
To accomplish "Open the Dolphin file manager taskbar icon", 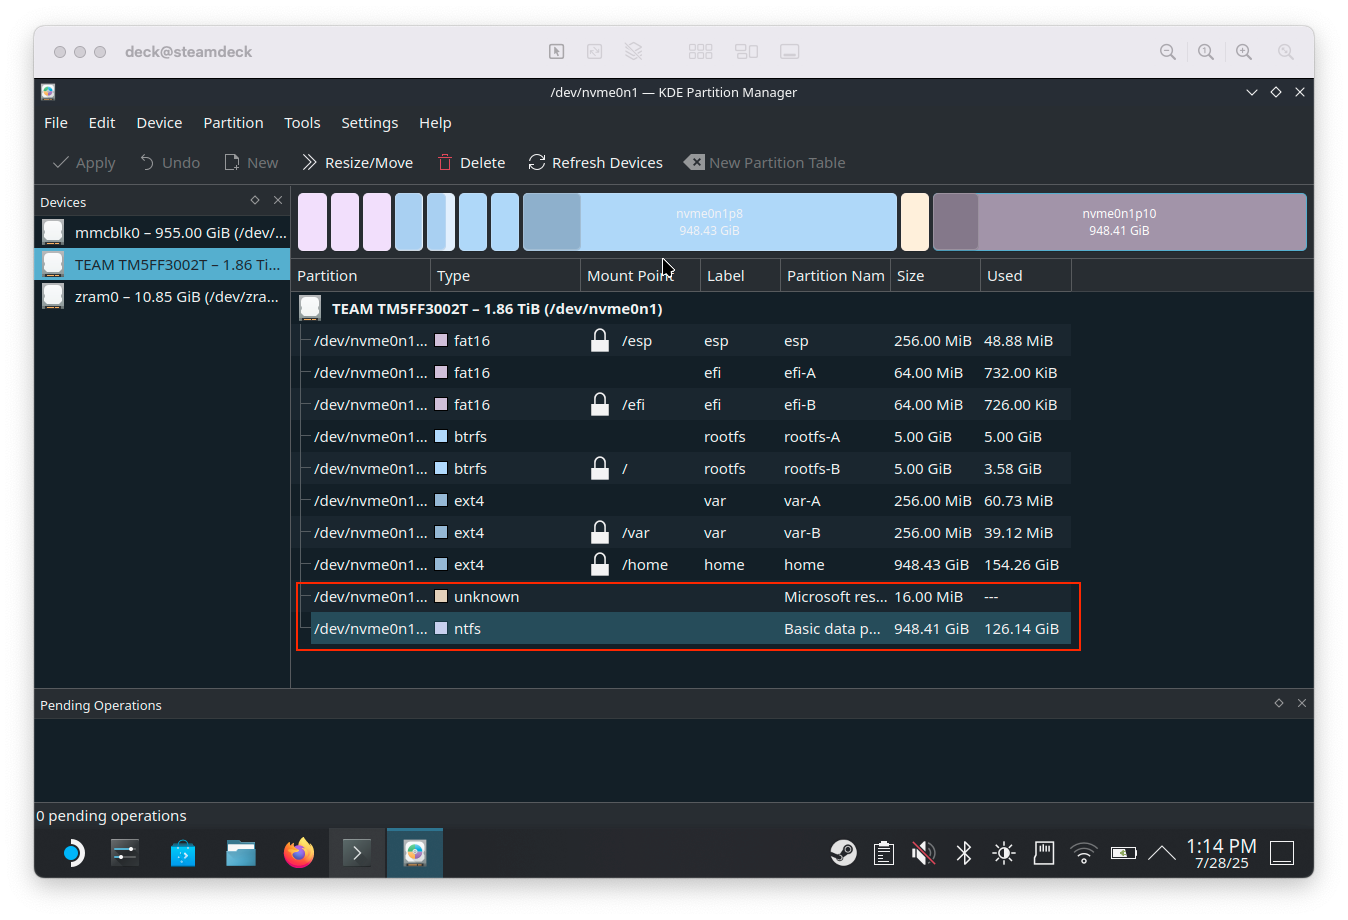I will click(241, 853).
